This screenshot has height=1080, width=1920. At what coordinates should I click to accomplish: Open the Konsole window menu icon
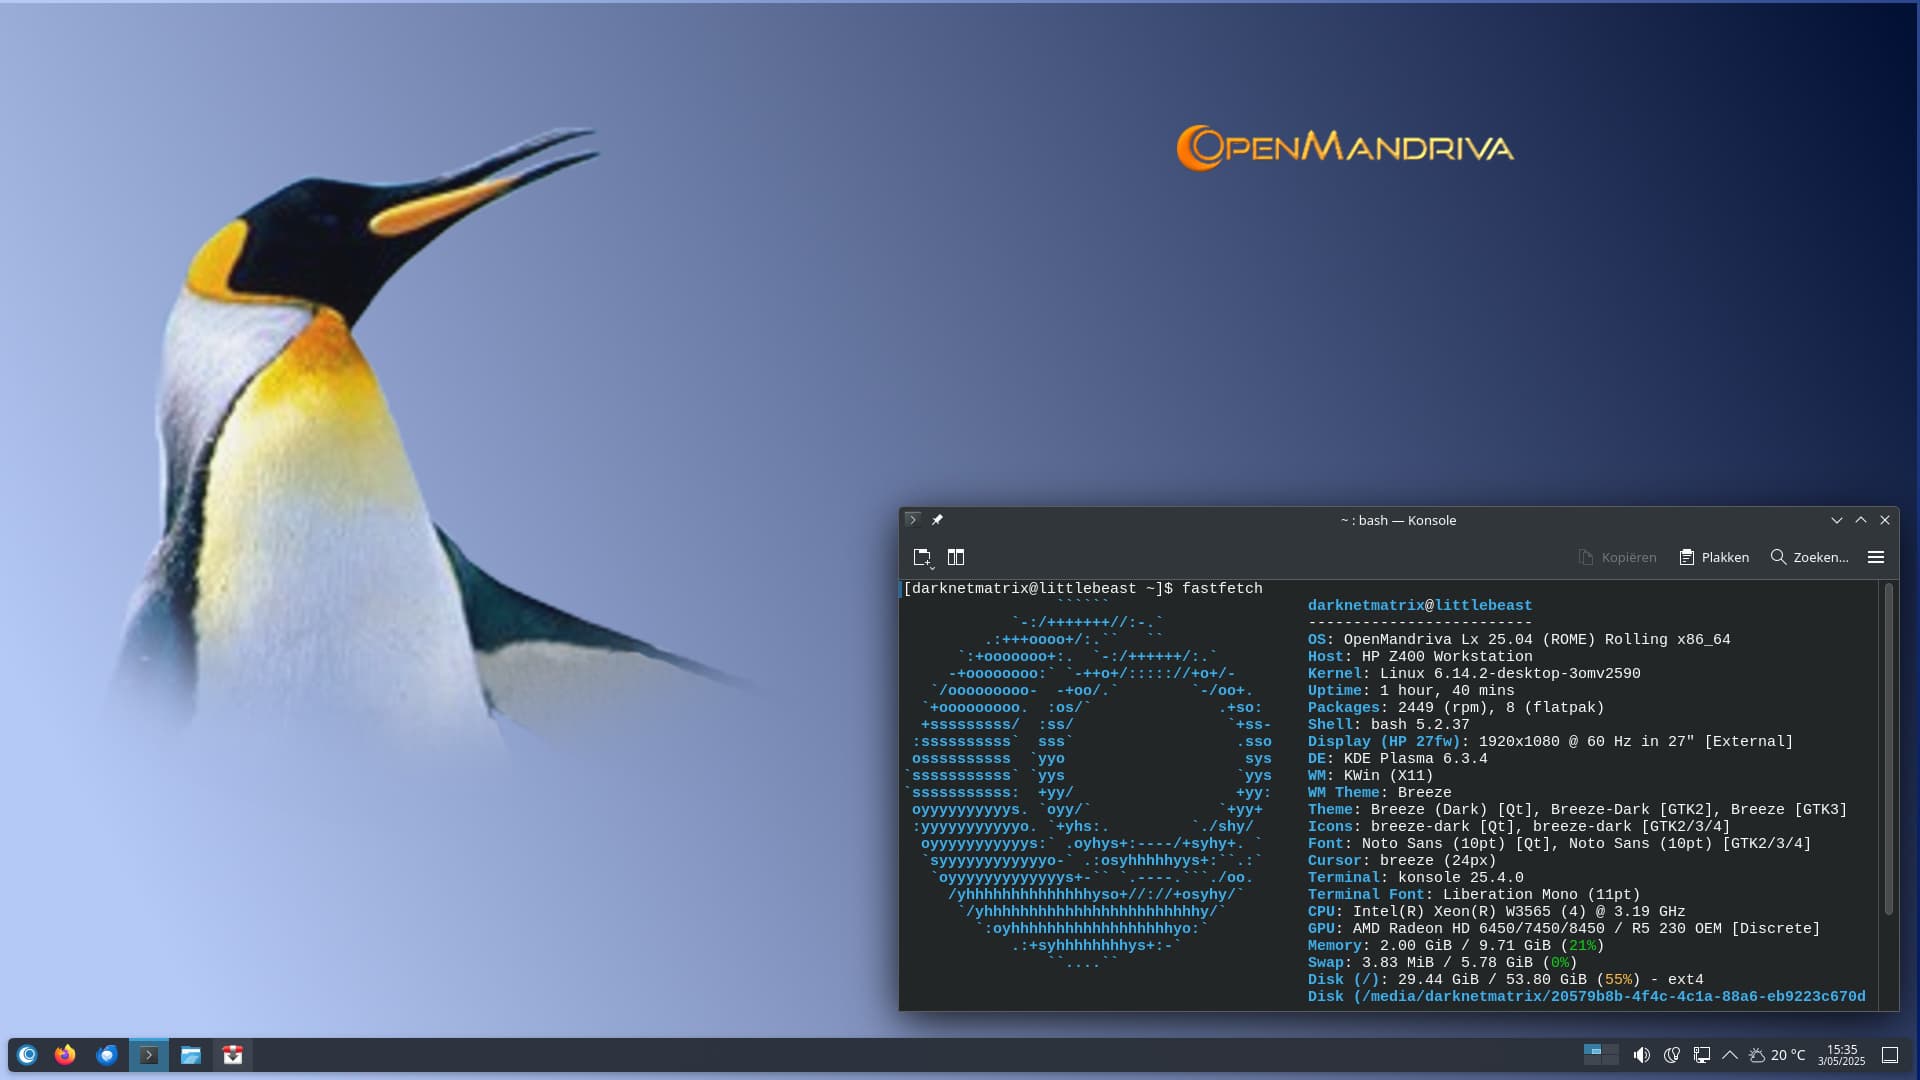pyautogui.click(x=912, y=520)
